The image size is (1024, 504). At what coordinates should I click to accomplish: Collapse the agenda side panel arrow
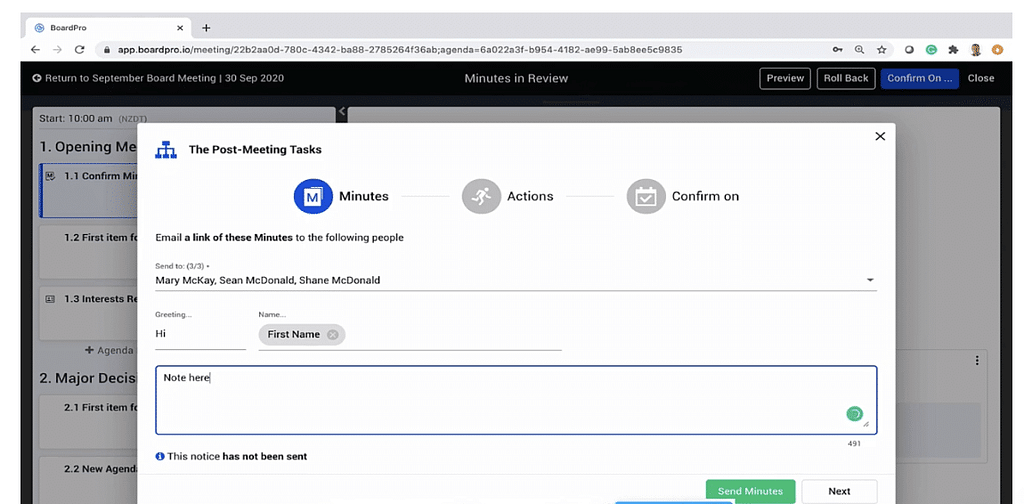click(x=342, y=112)
